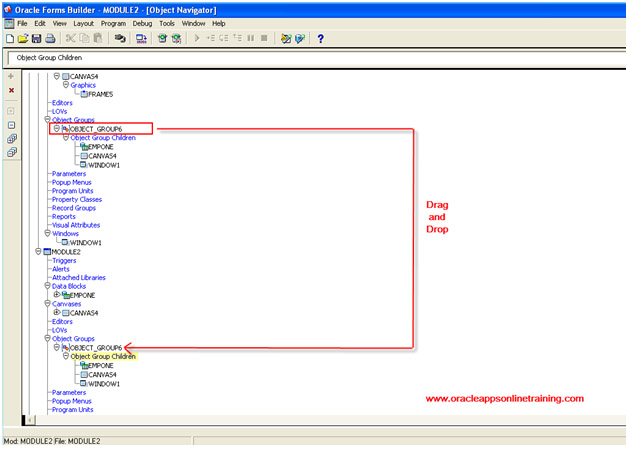Collapse the MODULE2 form node

pos(38,251)
